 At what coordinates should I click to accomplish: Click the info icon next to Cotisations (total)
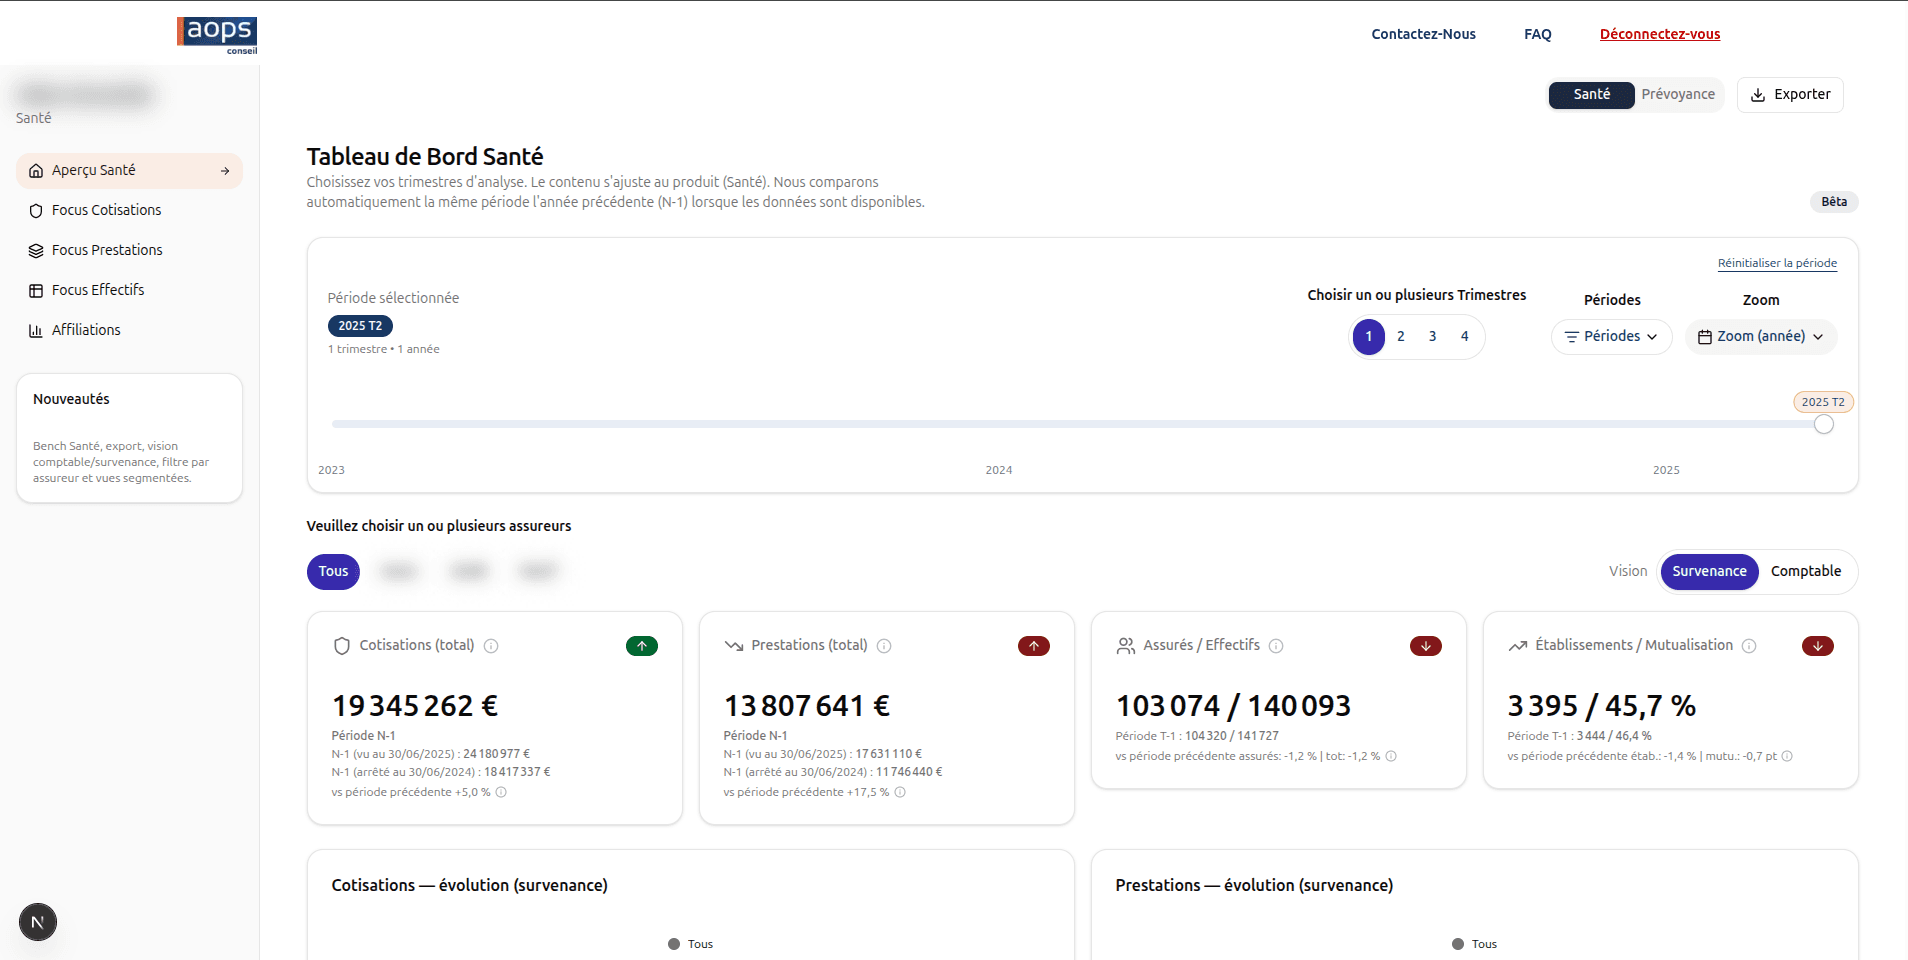[491, 646]
